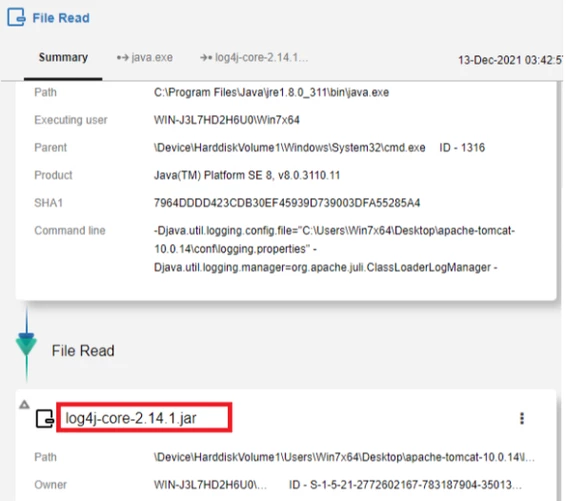
Task: Click the SHA1 label
Action: click(49, 203)
